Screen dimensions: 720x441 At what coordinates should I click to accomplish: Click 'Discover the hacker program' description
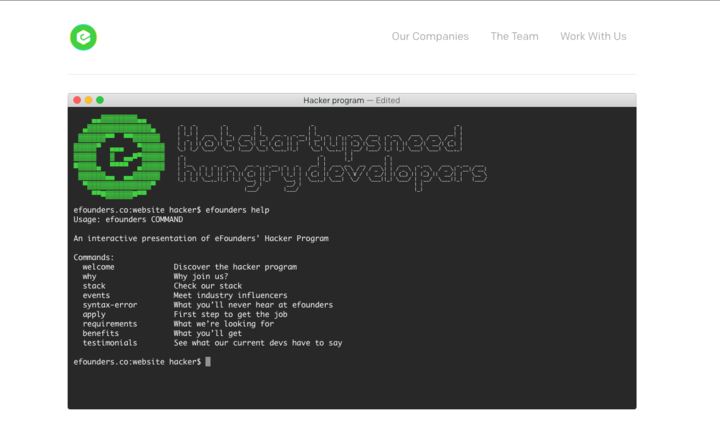click(235, 267)
